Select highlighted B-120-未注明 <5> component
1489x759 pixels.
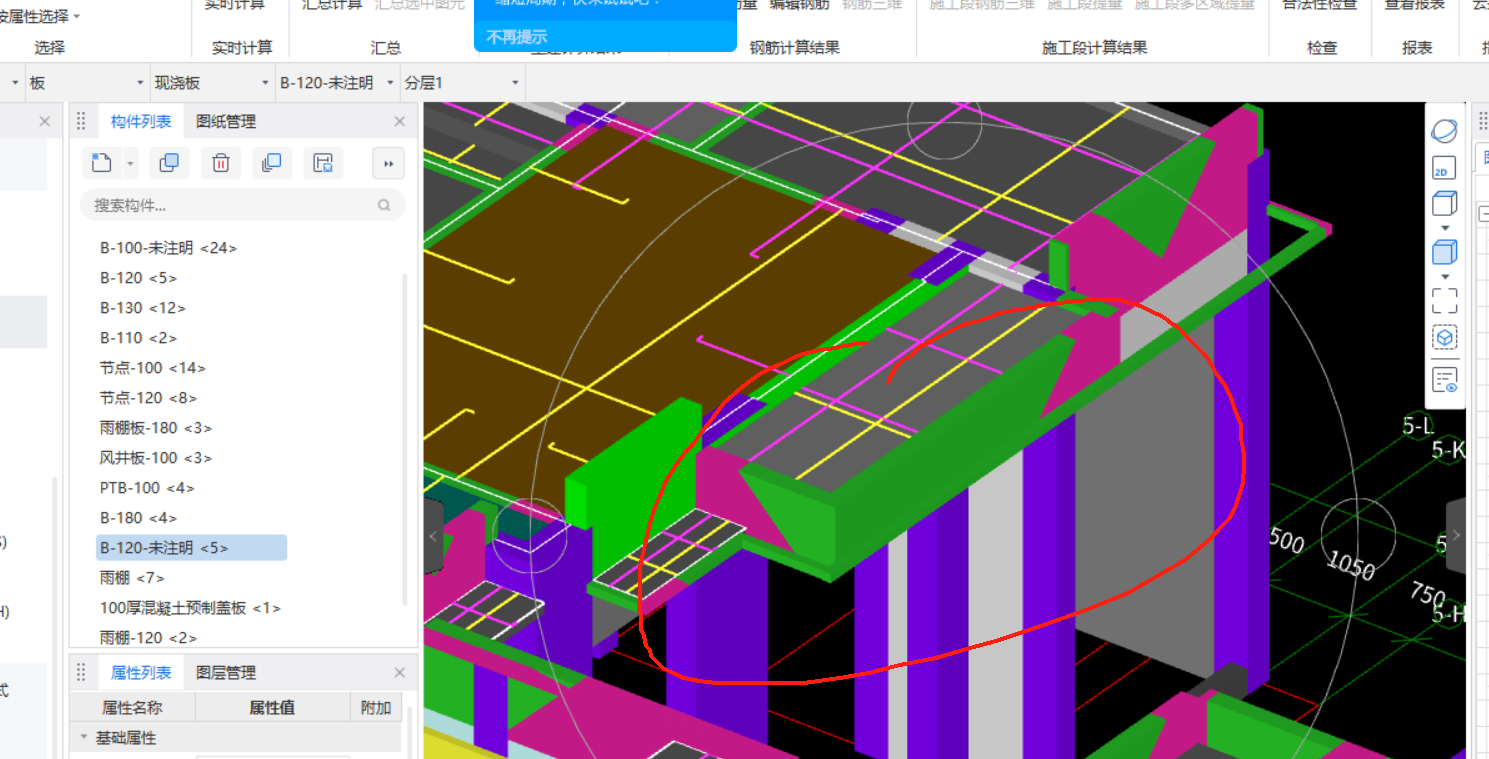191,547
